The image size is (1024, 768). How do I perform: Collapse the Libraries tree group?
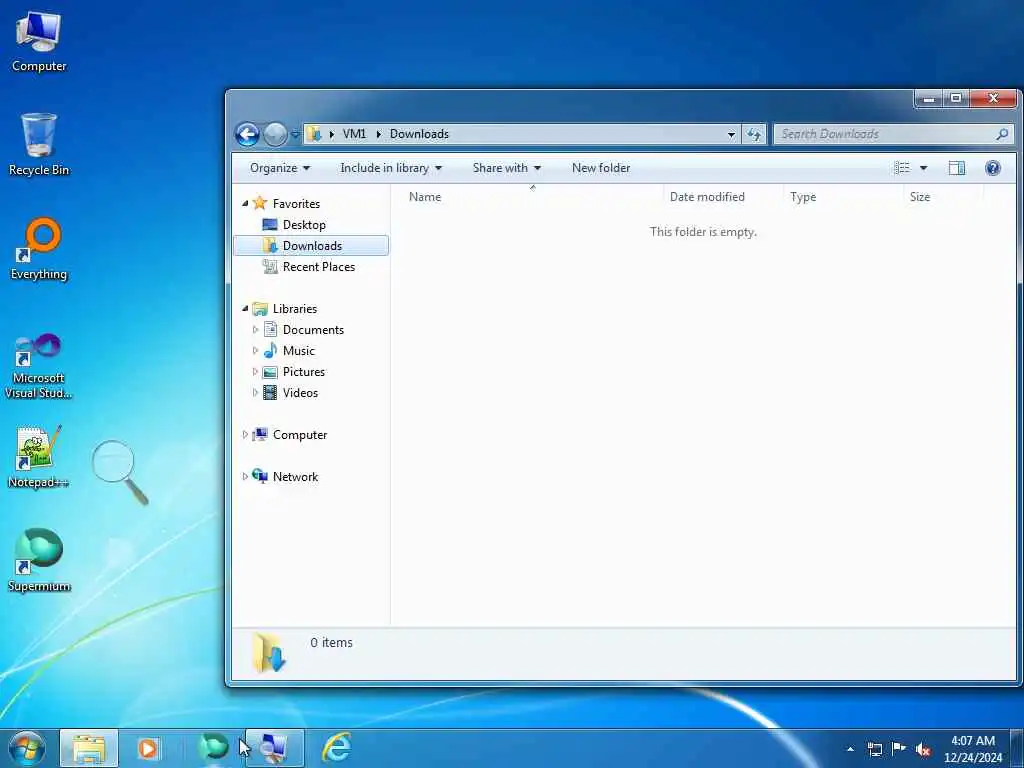coord(245,308)
